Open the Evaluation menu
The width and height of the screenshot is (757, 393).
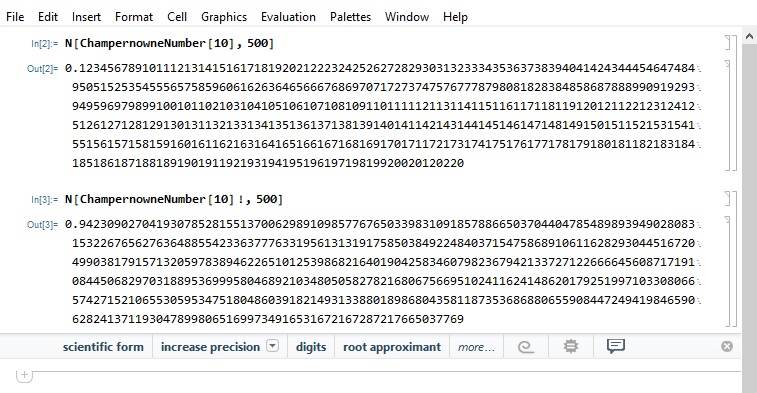(x=288, y=17)
